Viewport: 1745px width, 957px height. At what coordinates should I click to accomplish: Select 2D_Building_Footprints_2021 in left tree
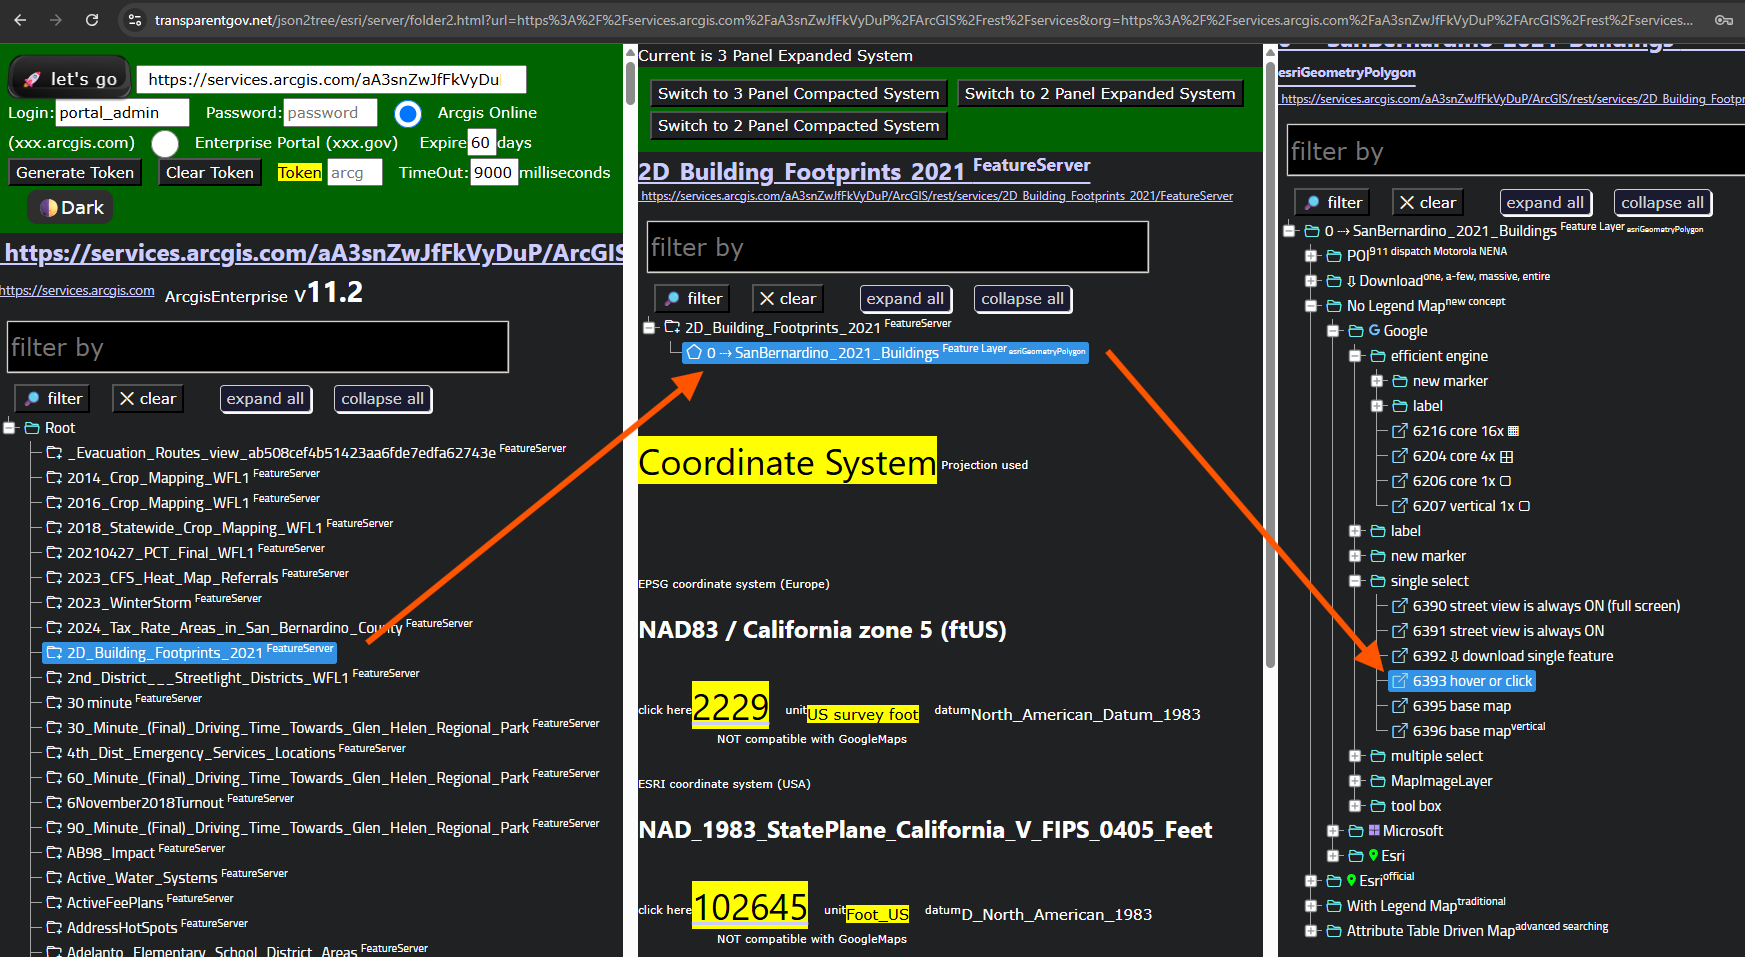click(x=190, y=652)
